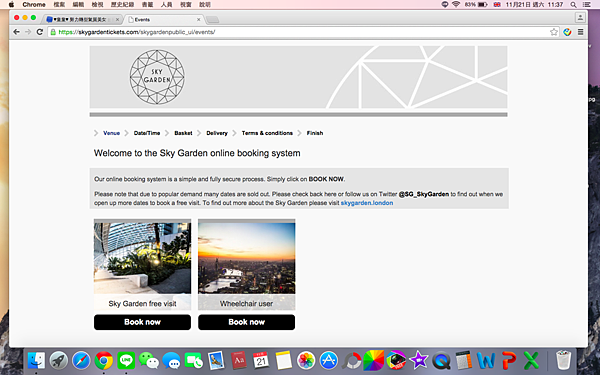
Task: Click the Chrome icon in the dock
Action: pyautogui.click(x=104, y=360)
